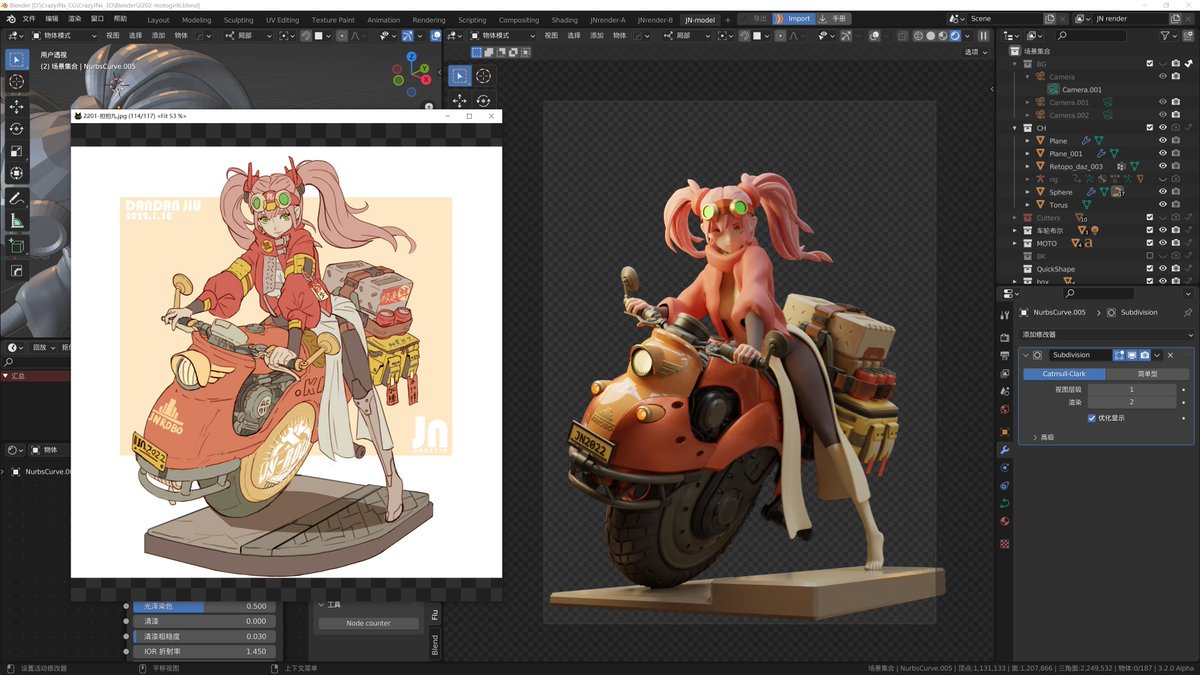Image resolution: width=1200 pixels, height=675 pixels.
Task: Remove the Subdivision modifier with X
Action: [x=1170, y=355]
